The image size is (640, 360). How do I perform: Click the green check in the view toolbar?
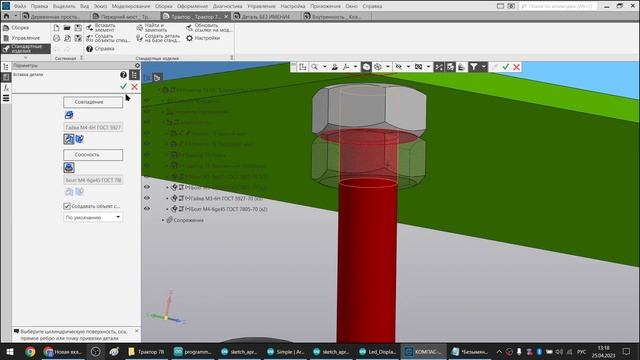pos(506,67)
